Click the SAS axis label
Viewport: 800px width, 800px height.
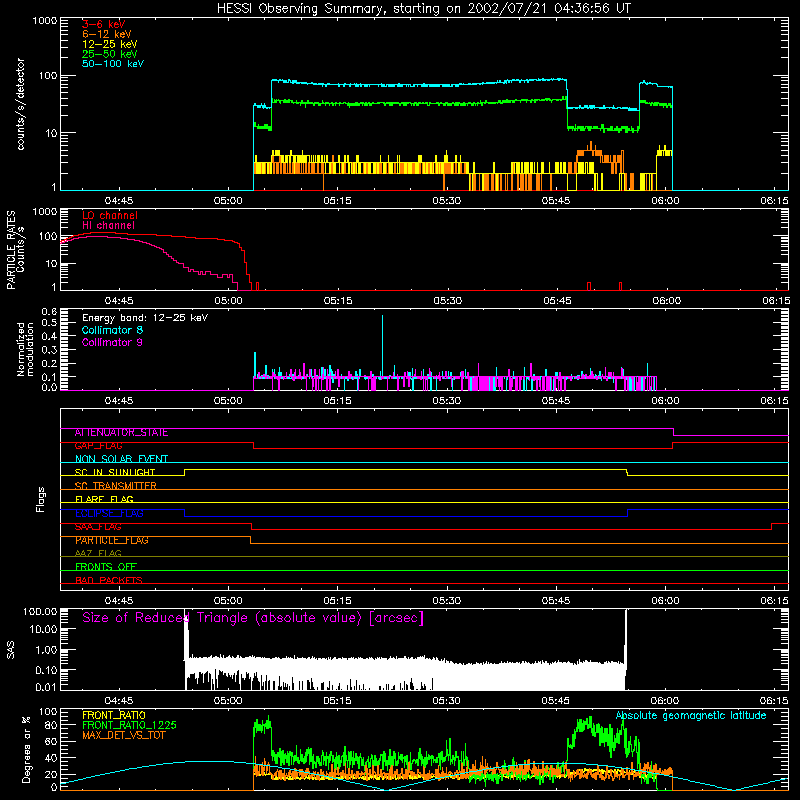tap(11, 649)
